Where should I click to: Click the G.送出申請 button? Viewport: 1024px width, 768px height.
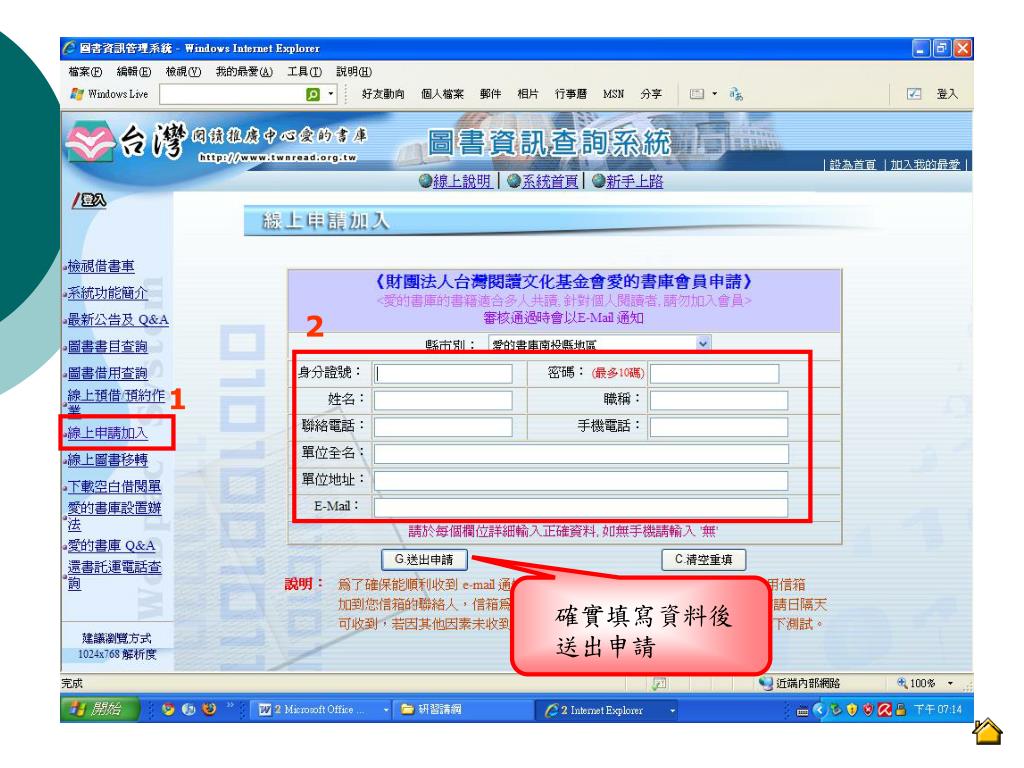coord(424,560)
